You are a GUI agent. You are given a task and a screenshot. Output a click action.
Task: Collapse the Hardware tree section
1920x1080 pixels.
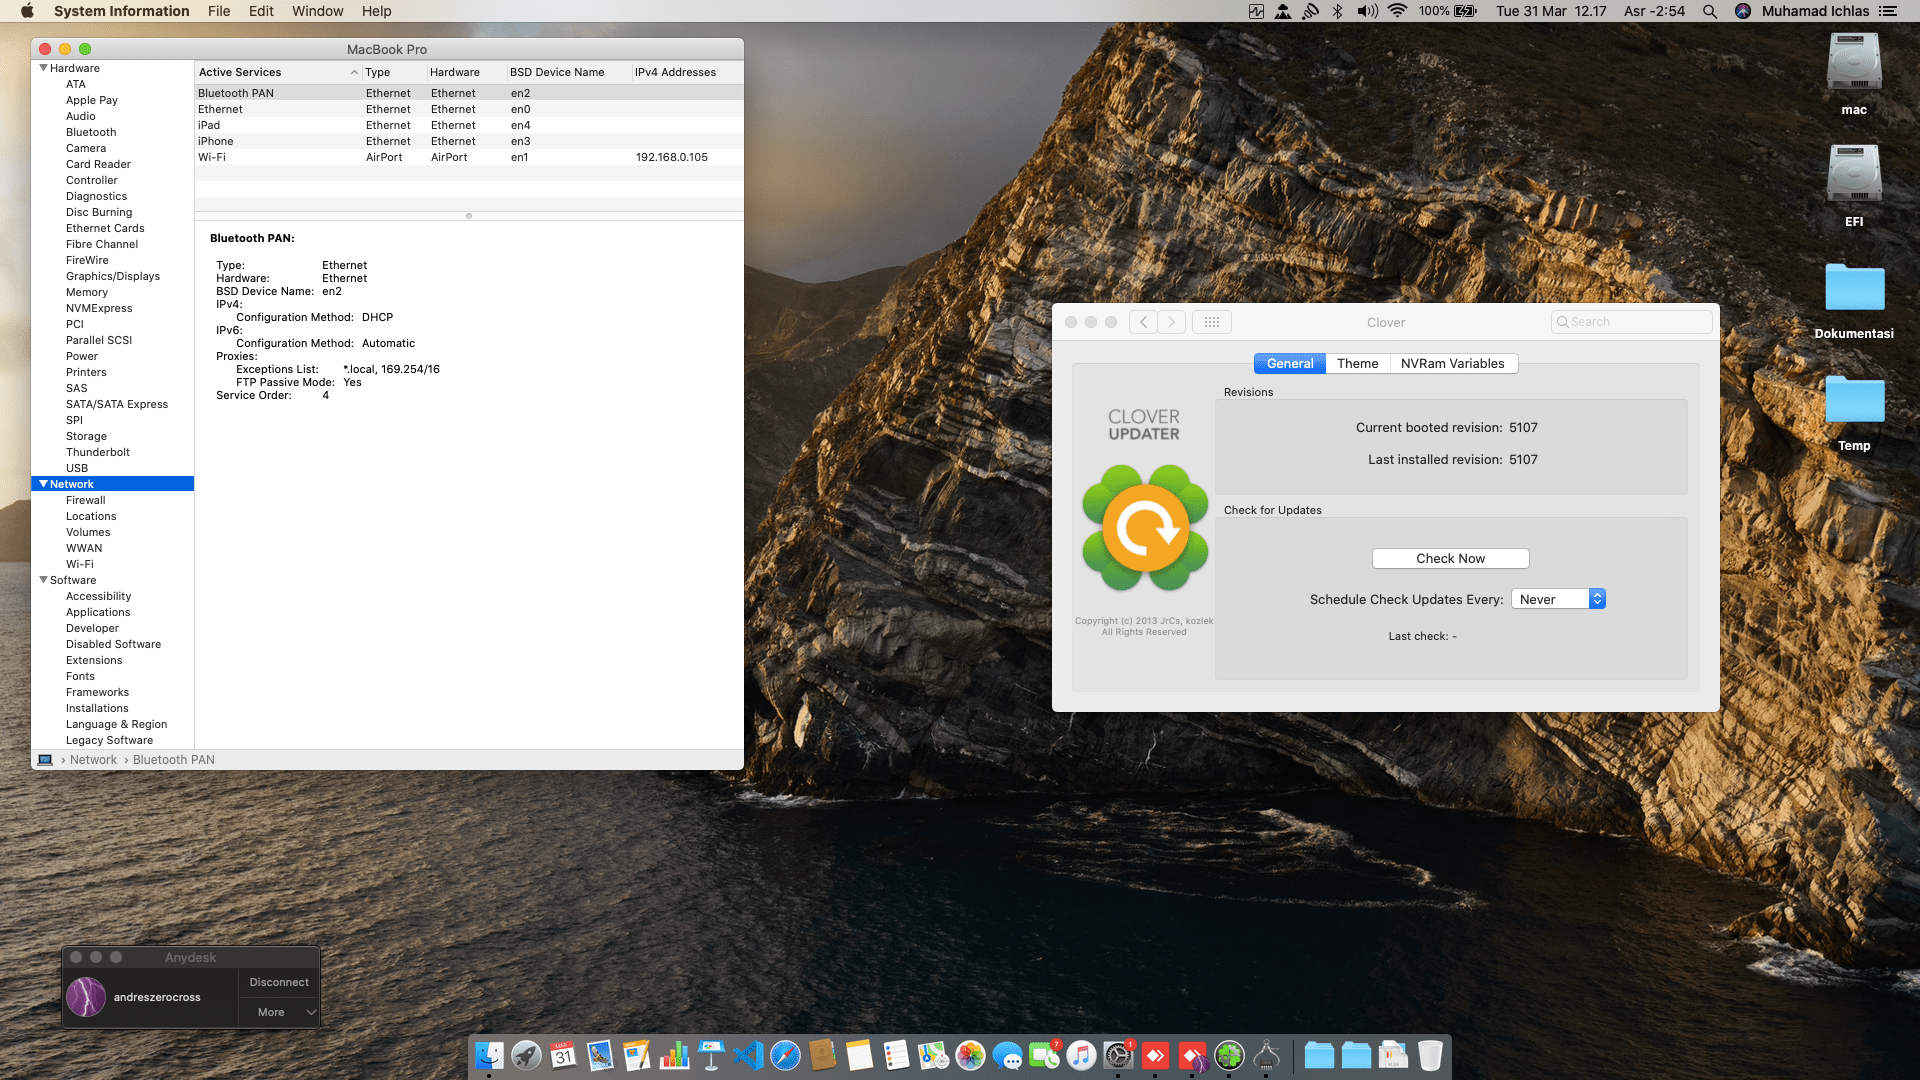click(x=43, y=68)
